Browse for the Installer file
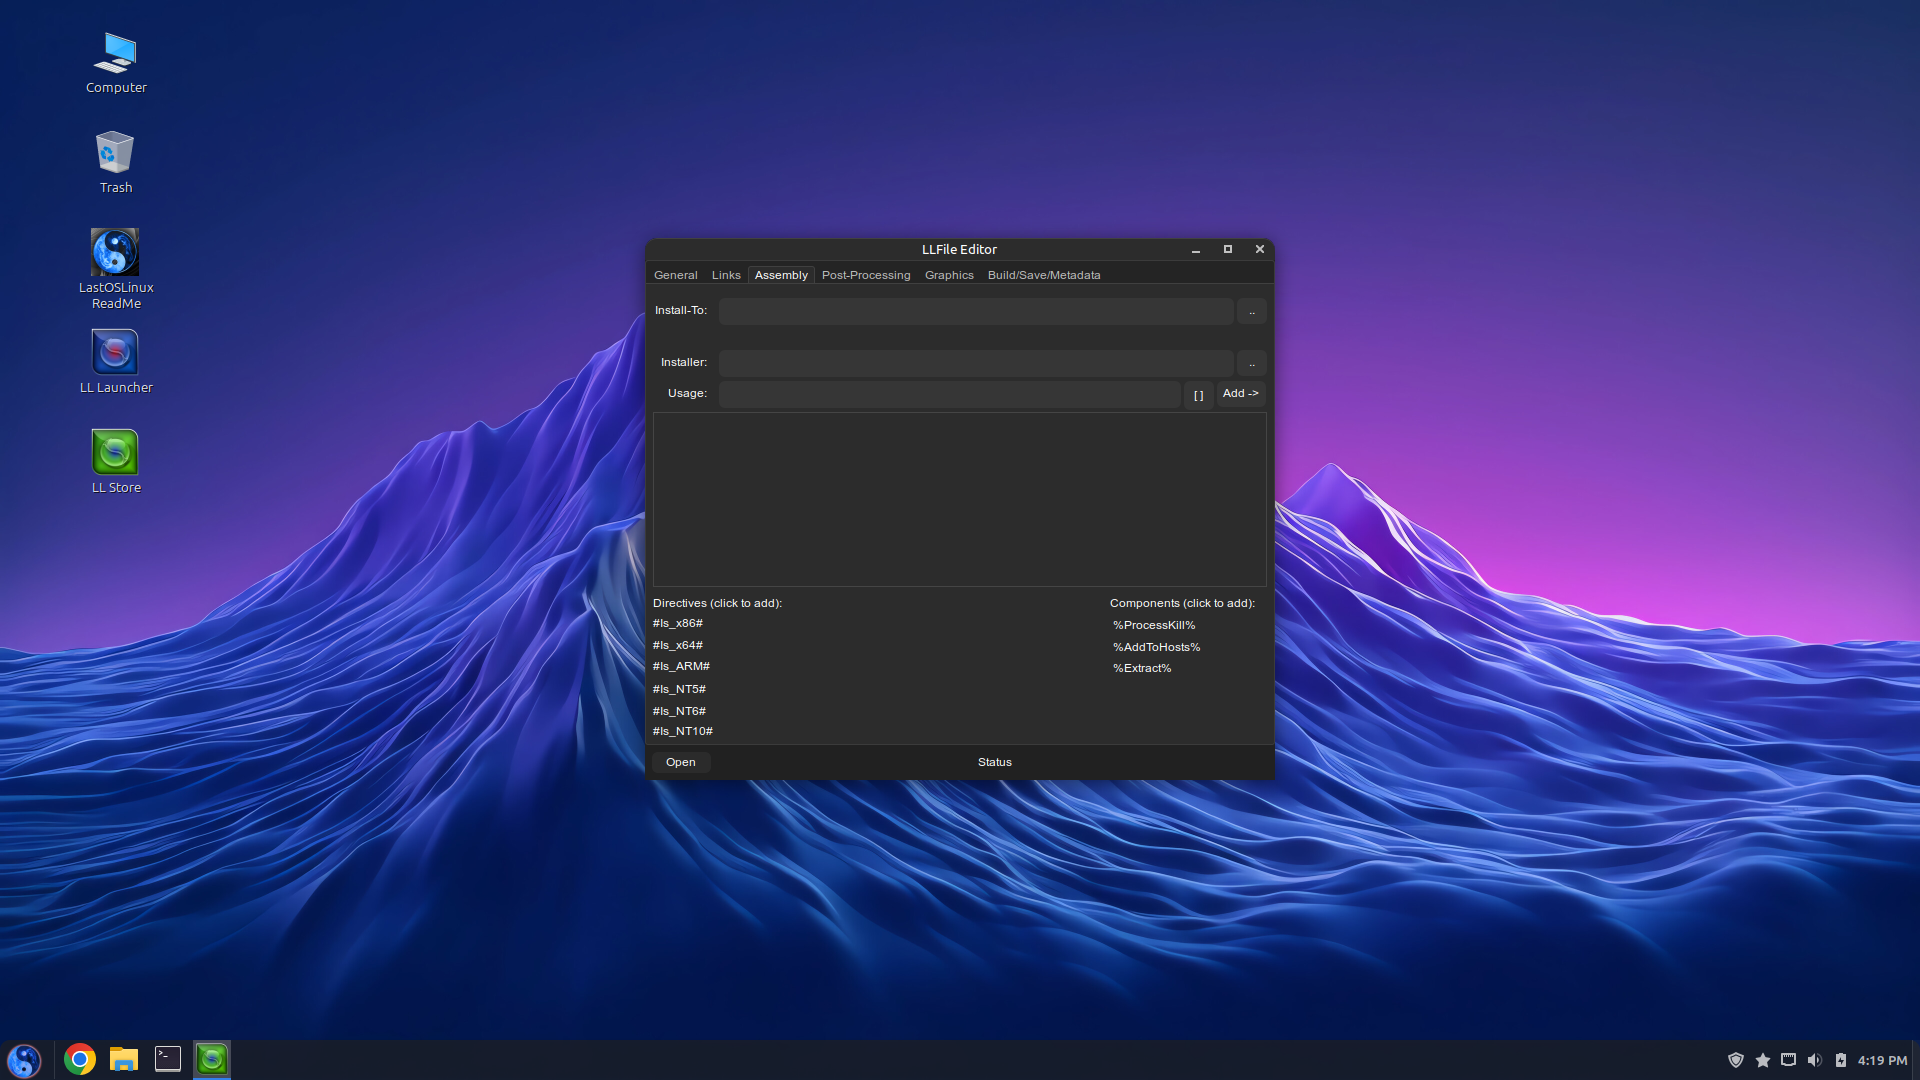Image resolution: width=1920 pixels, height=1080 pixels. pos(1251,363)
